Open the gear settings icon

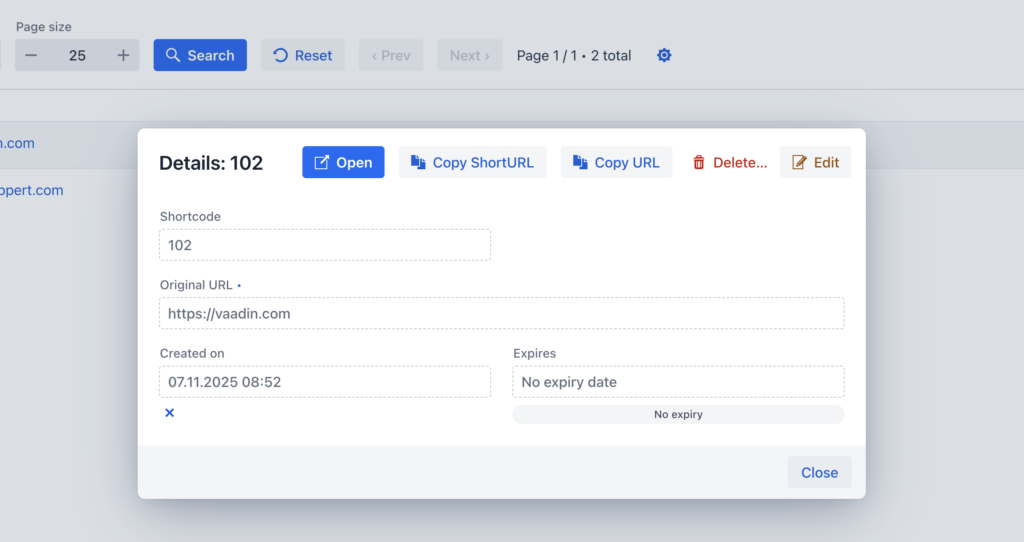pos(664,55)
